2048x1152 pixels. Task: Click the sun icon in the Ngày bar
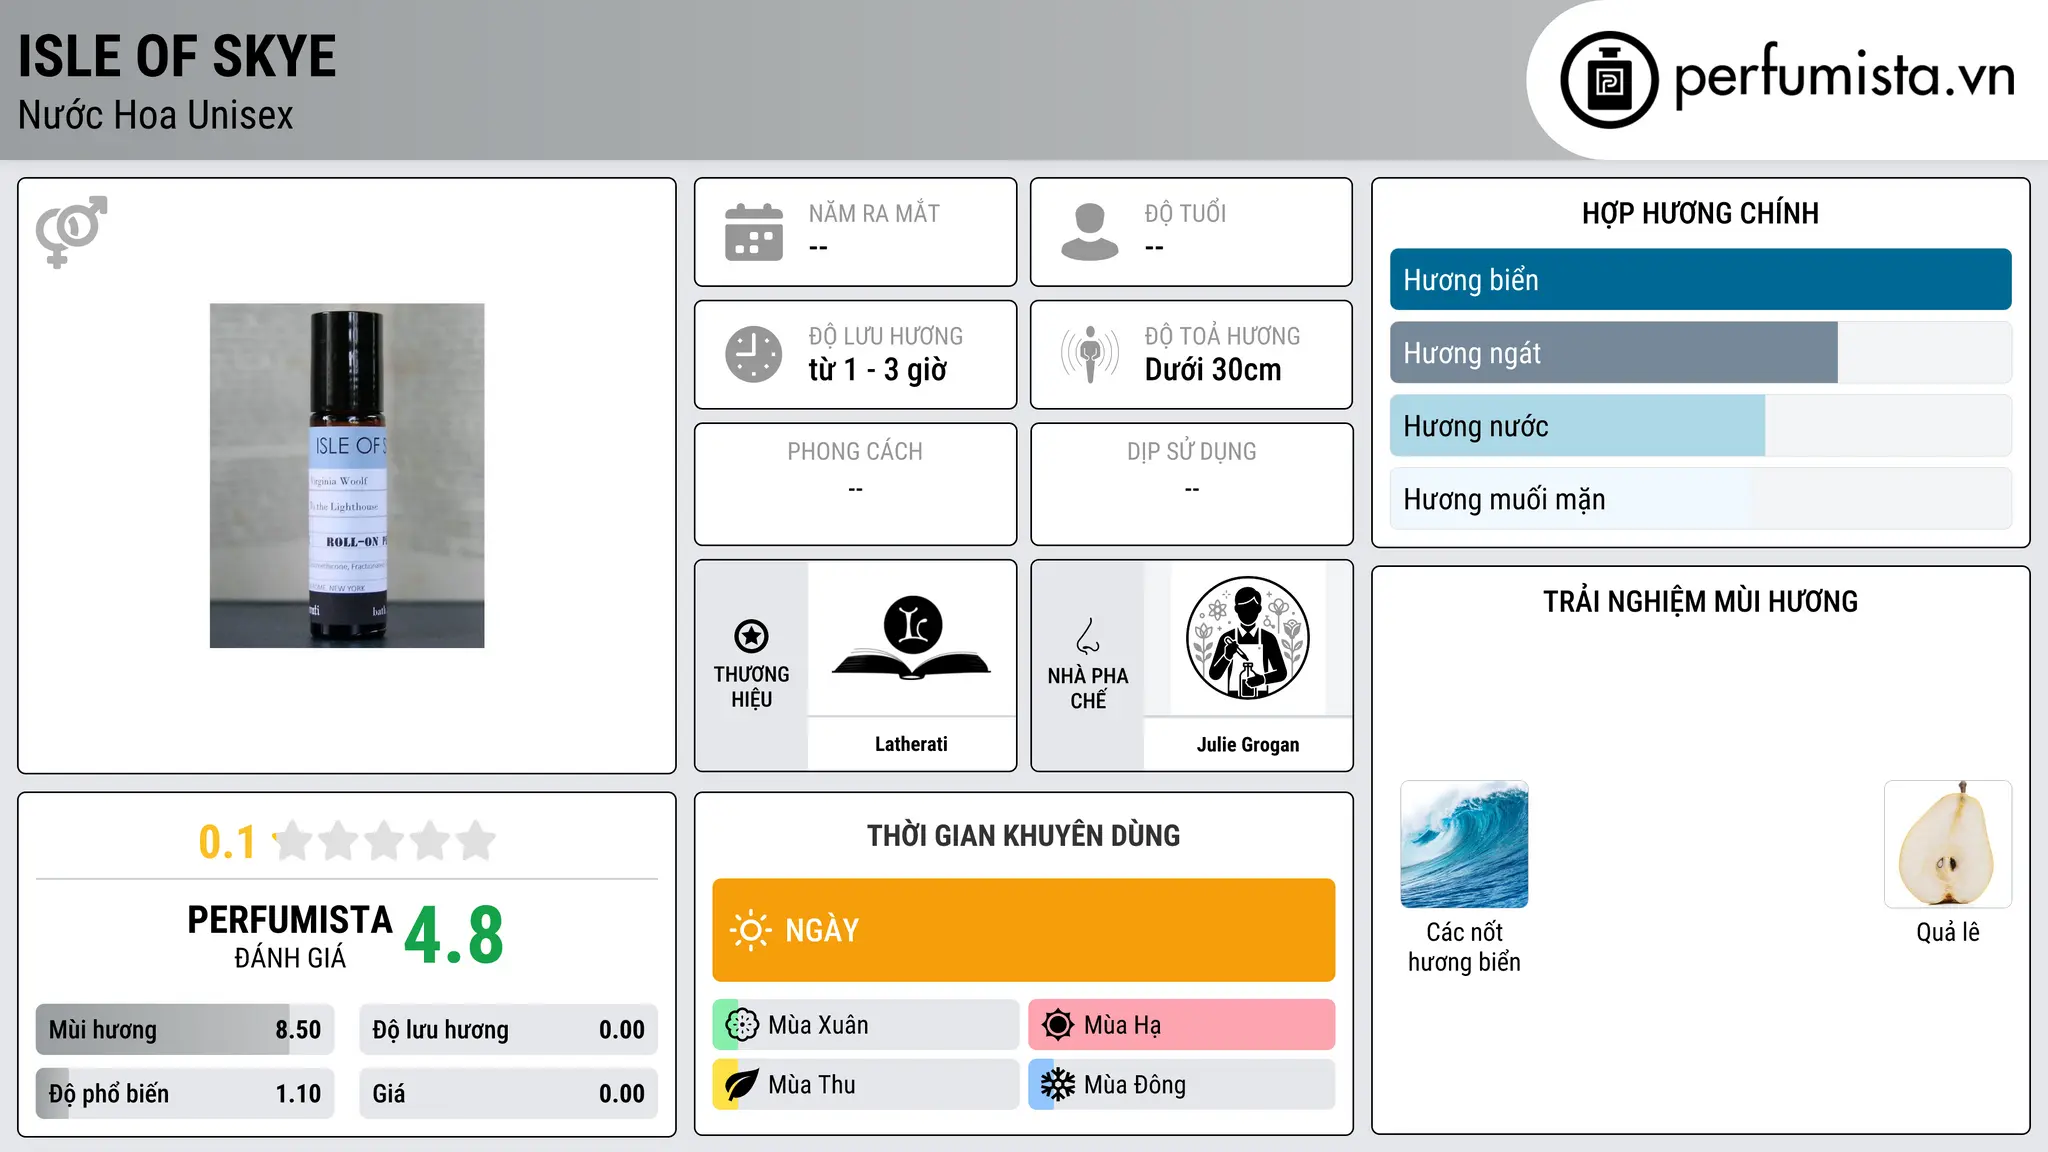(x=750, y=930)
